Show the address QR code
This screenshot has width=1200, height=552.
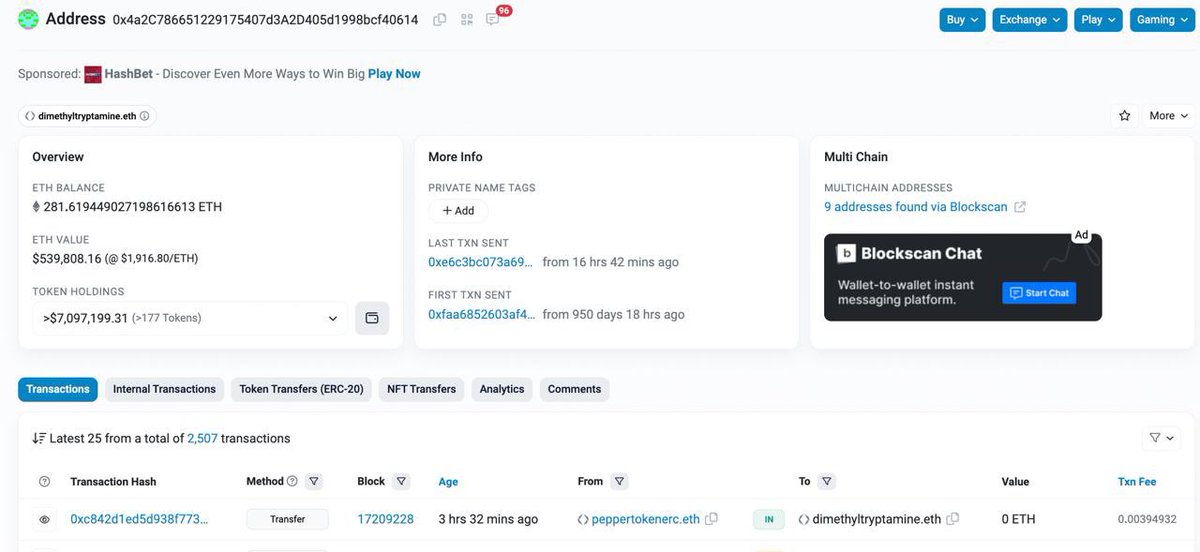467,19
